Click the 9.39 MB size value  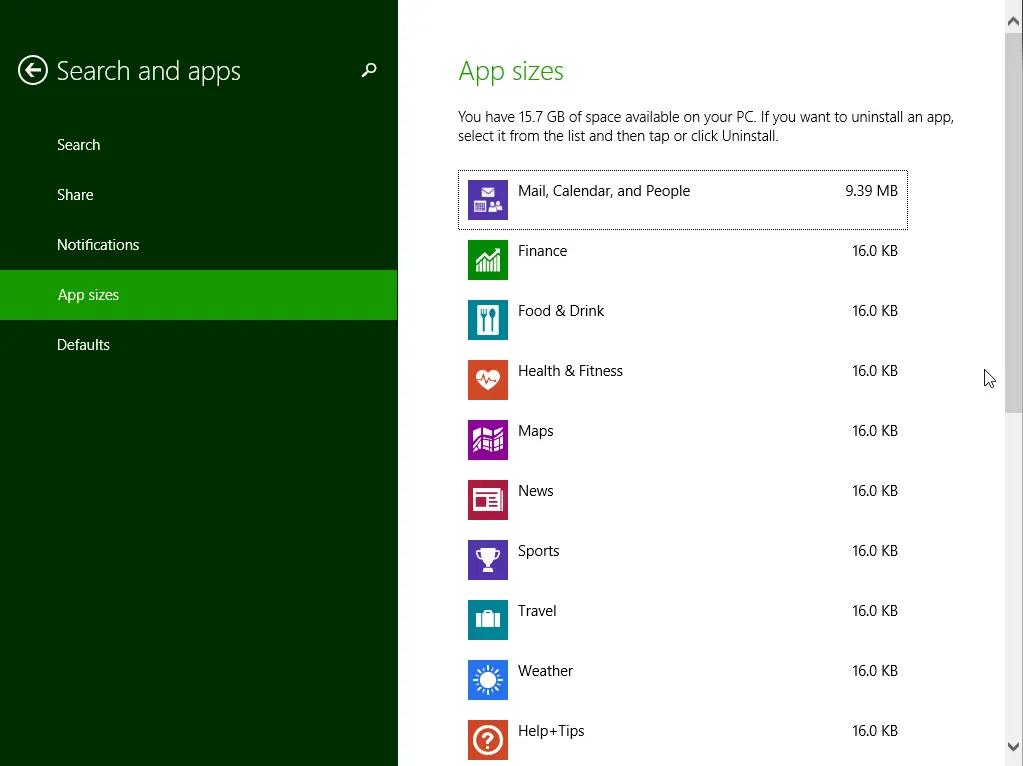pos(871,191)
